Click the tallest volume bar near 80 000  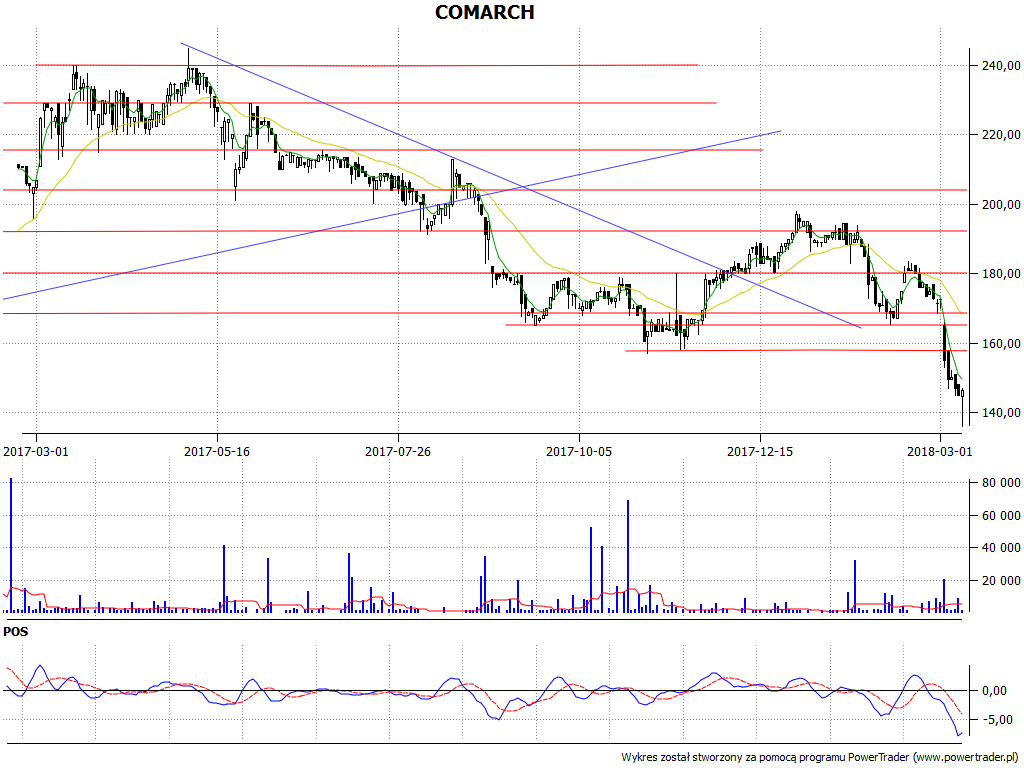point(10,545)
